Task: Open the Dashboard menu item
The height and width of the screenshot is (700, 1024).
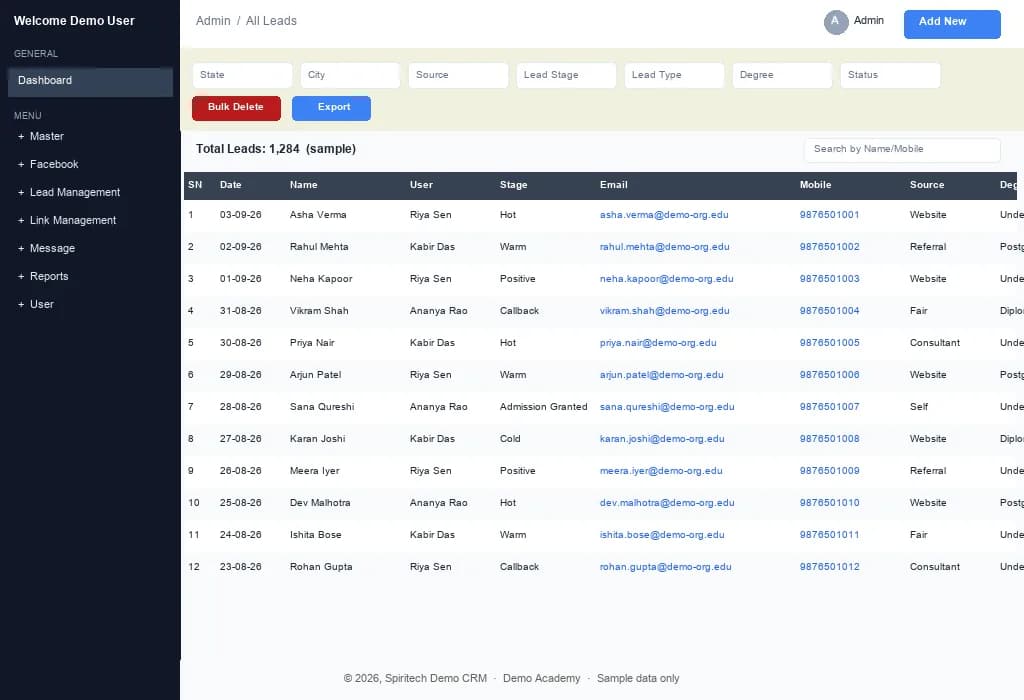Action: 90,82
